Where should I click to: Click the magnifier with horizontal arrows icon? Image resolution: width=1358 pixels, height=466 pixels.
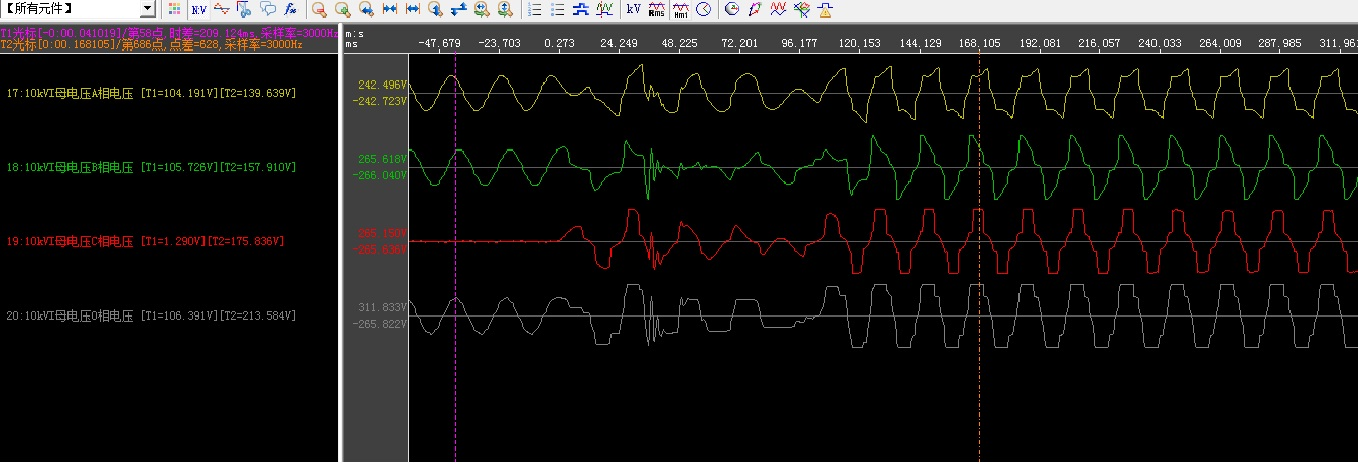click(481, 9)
